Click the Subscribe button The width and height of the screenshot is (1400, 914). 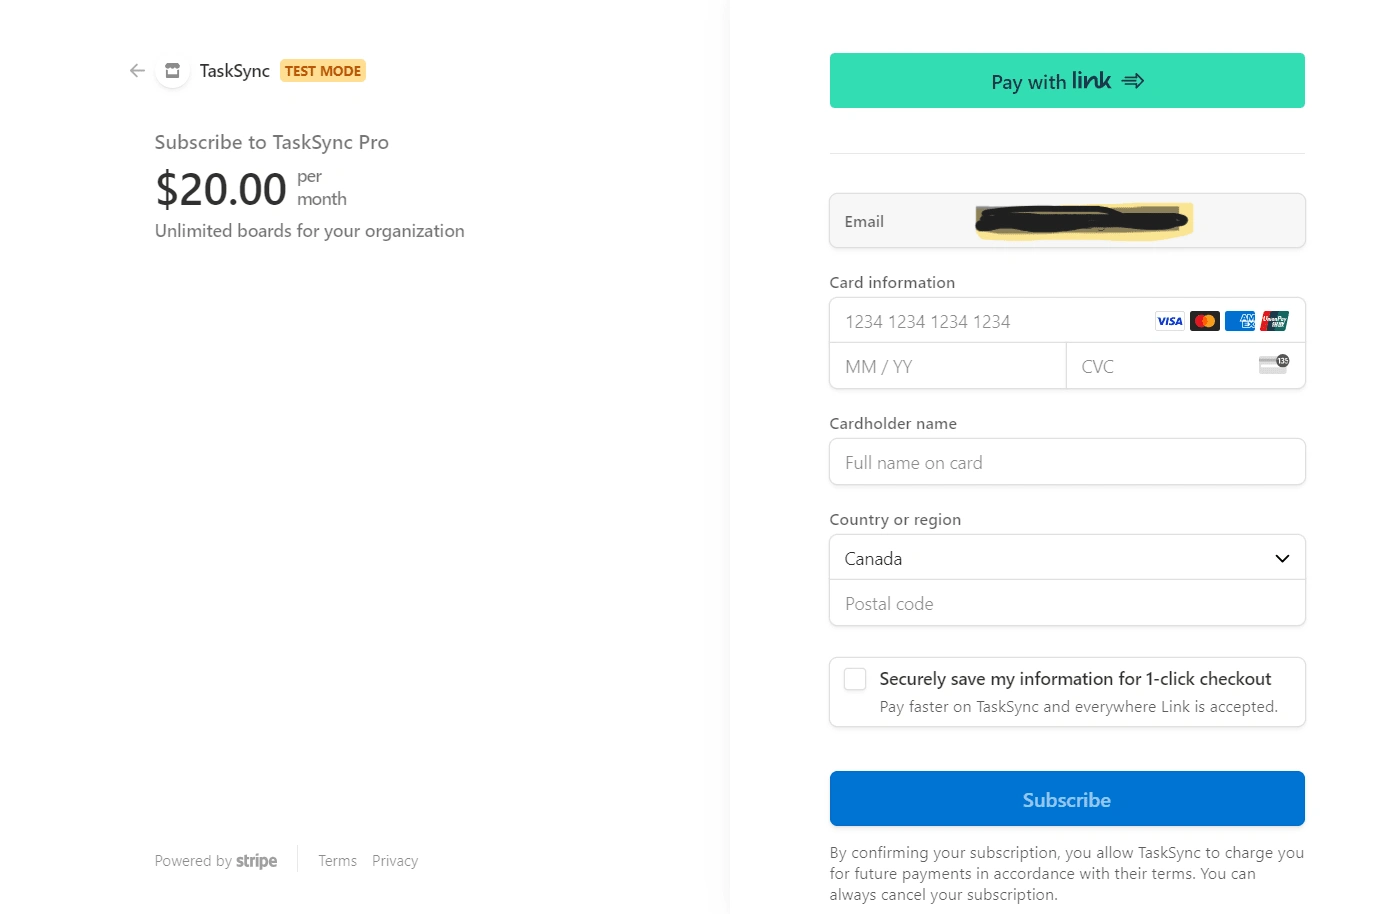1067,799
